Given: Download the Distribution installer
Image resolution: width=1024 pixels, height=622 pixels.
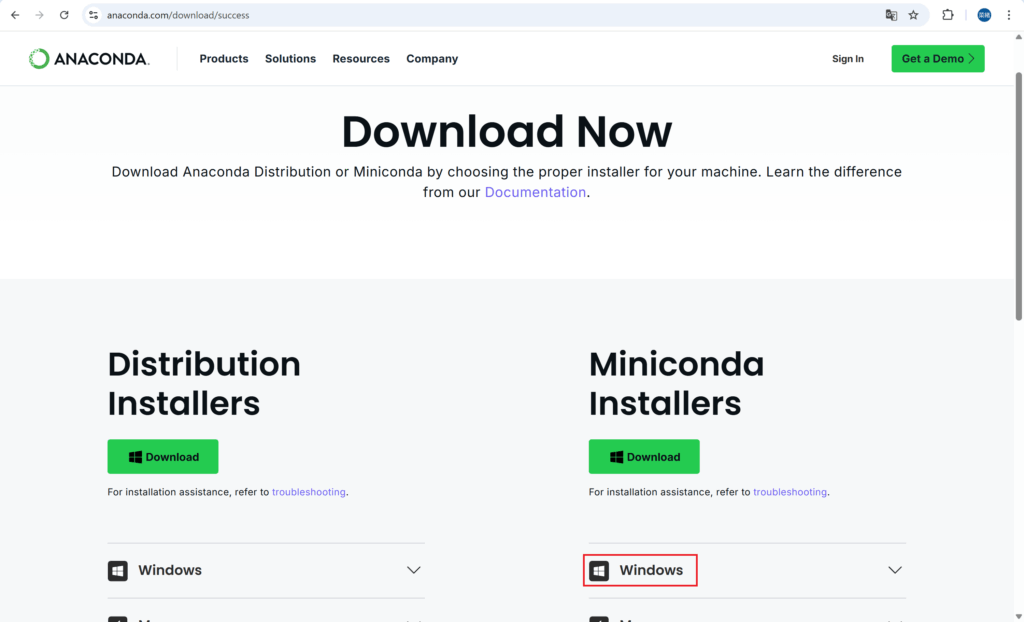Looking at the screenshot, I should pos(163,457).
